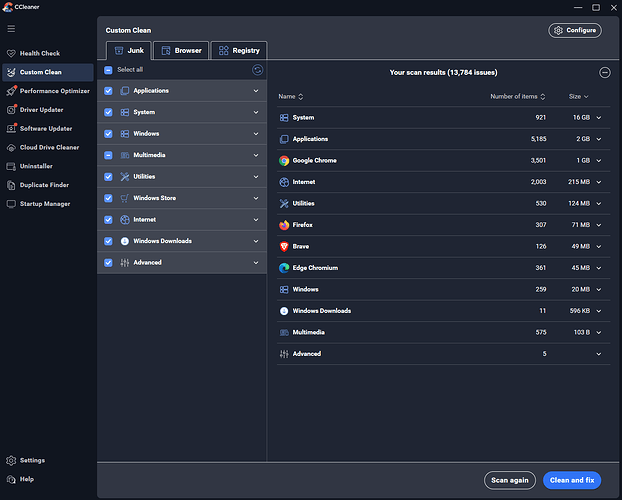
Task: Click the System icon in results list
Action: click(x=284, y=117)
